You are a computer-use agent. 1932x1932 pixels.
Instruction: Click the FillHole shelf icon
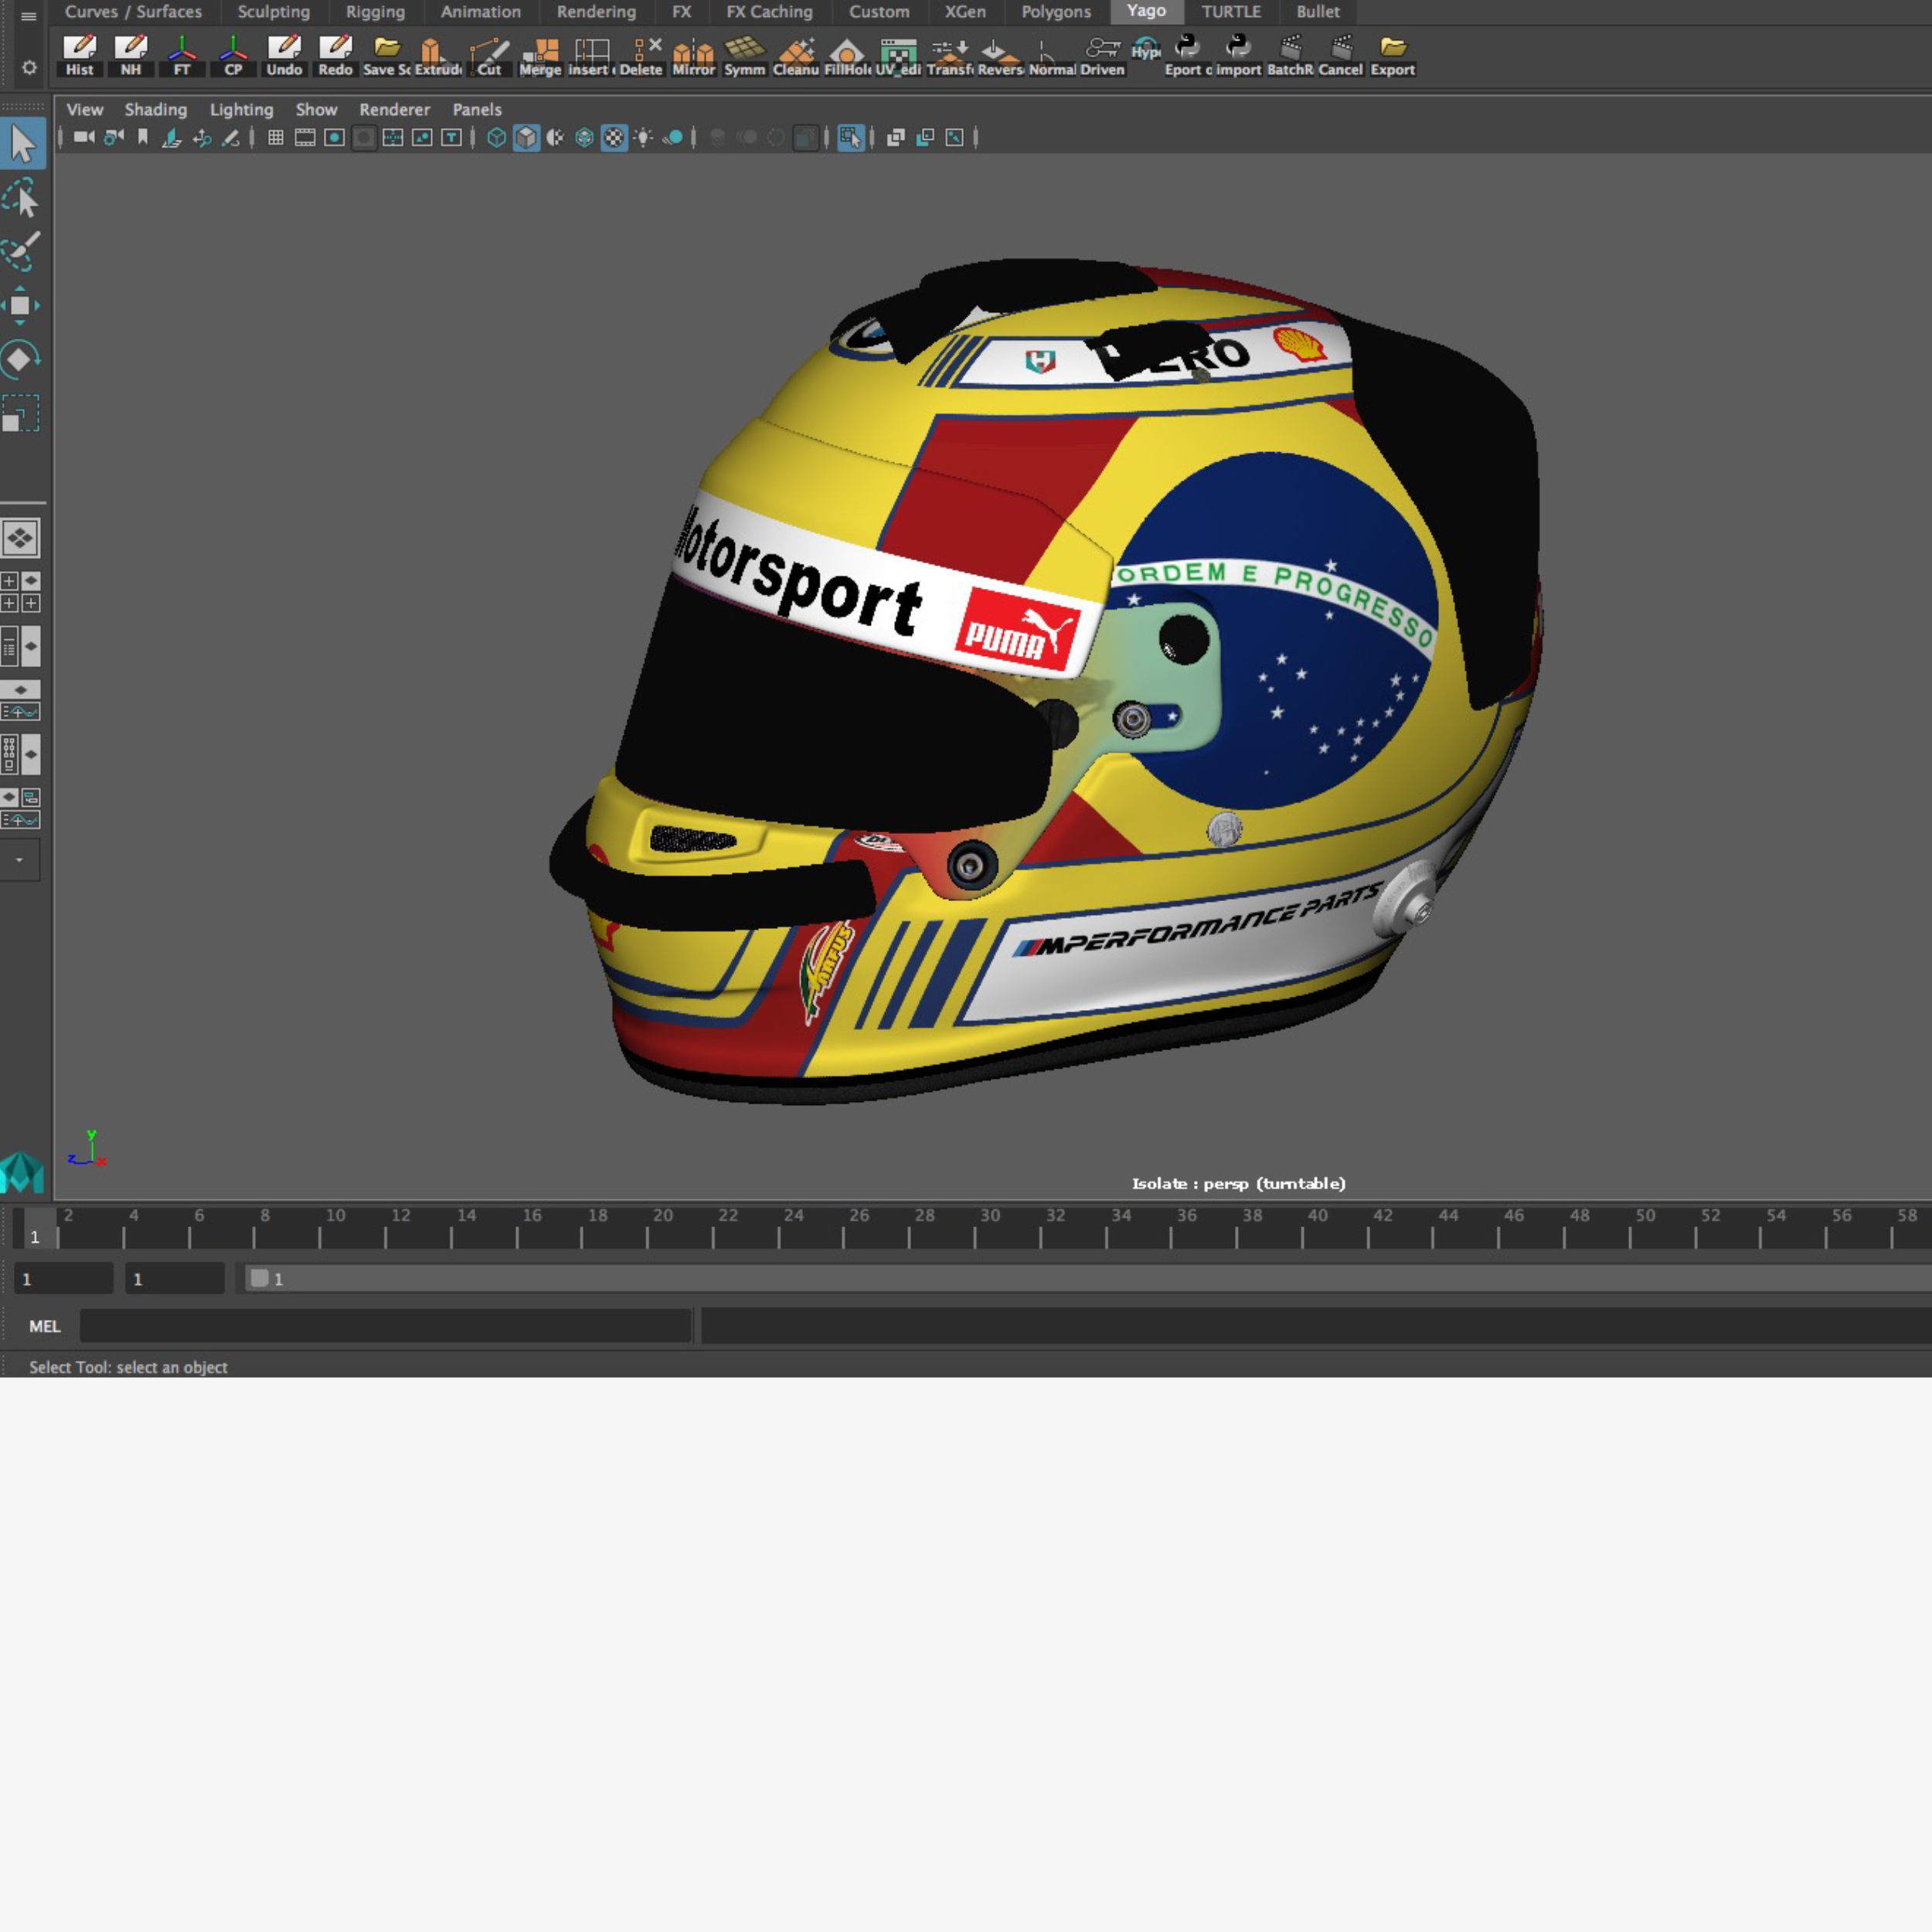coord(847,56)
